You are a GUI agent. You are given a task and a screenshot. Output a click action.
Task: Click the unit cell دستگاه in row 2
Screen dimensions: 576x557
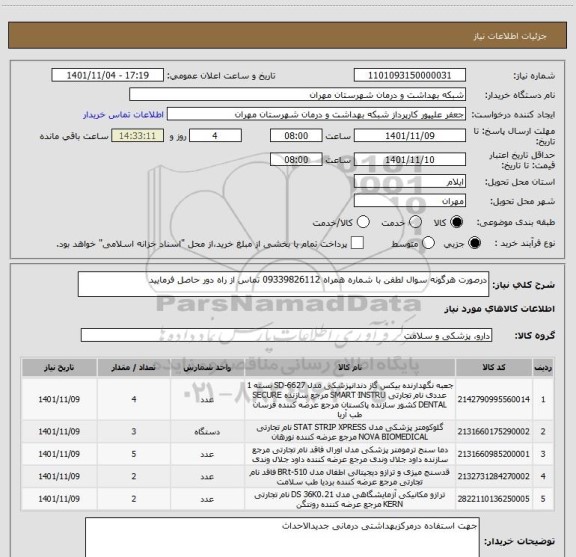click(207, 432)
